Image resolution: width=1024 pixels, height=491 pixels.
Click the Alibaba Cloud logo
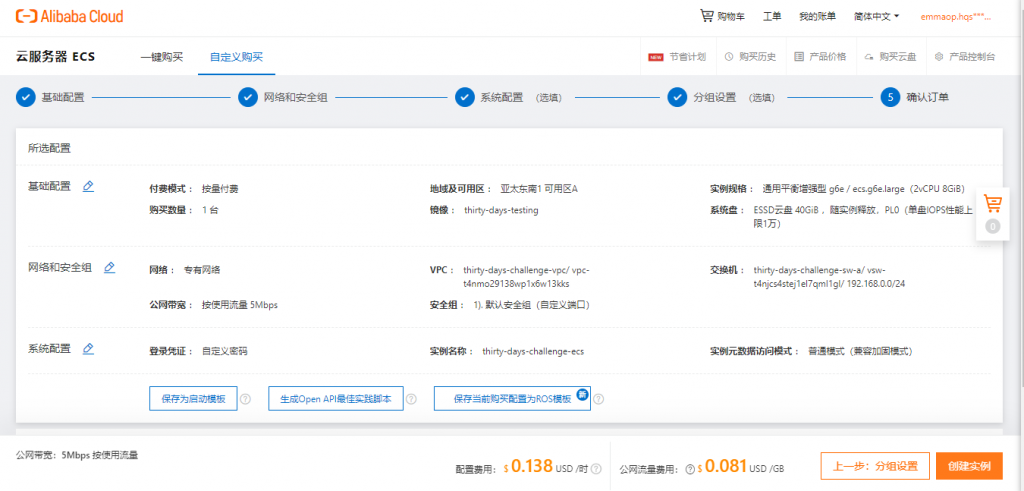pos(70,16)
